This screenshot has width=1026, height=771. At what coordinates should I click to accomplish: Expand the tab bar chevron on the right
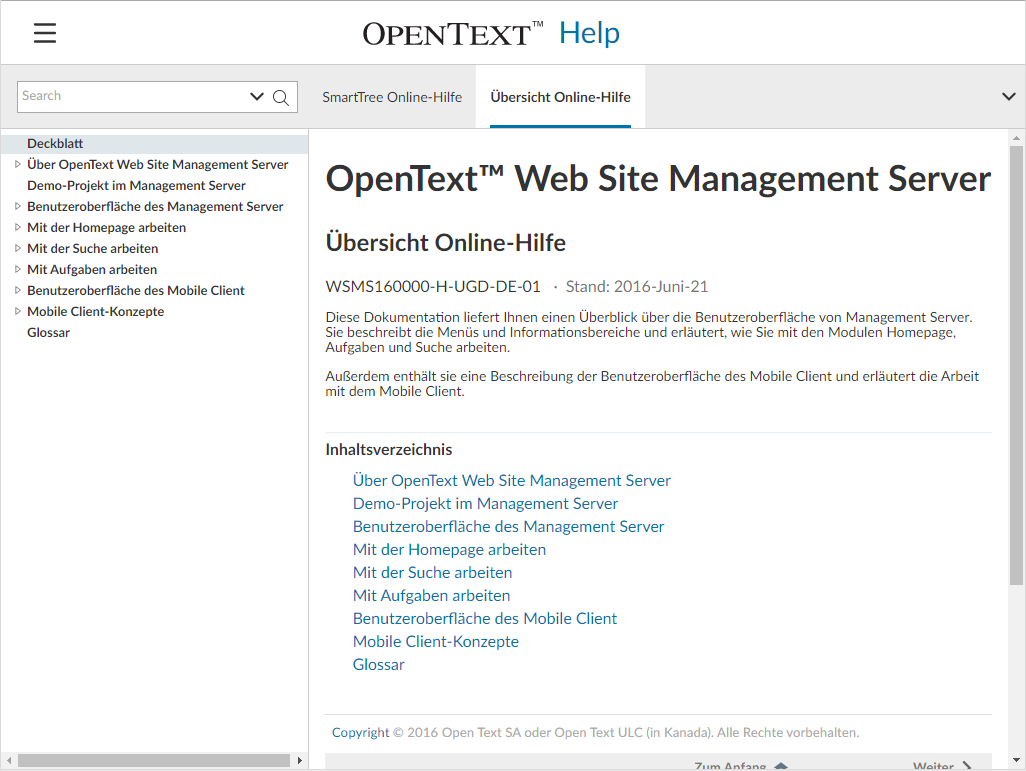pos(1008,97)
